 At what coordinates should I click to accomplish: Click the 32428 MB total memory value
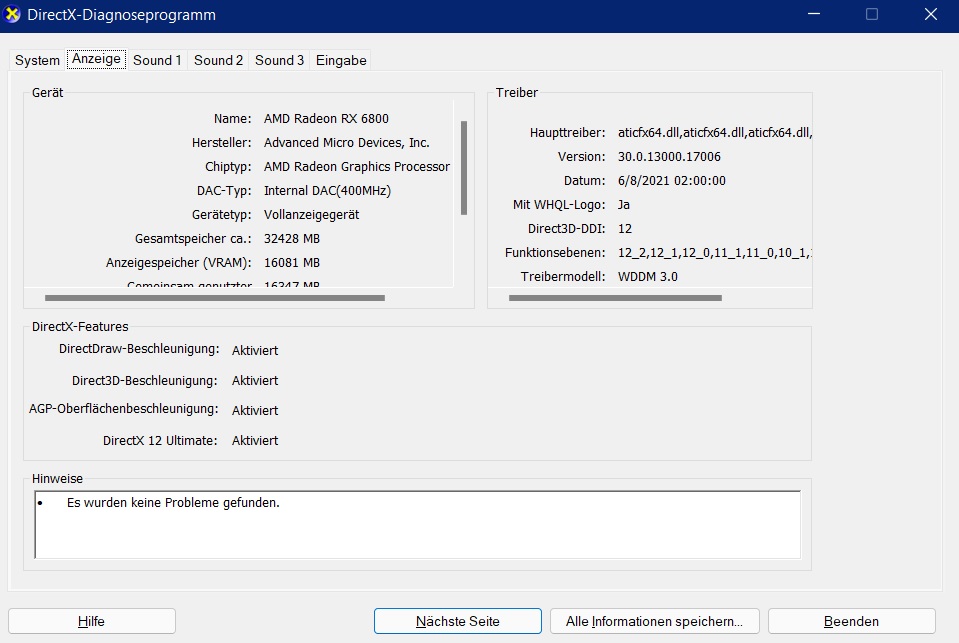tap(292, 239)
